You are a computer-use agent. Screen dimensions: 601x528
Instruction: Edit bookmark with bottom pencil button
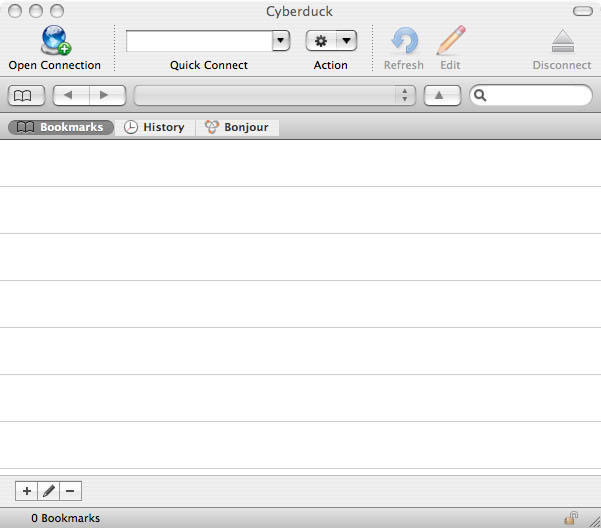(x=48, y=491)
